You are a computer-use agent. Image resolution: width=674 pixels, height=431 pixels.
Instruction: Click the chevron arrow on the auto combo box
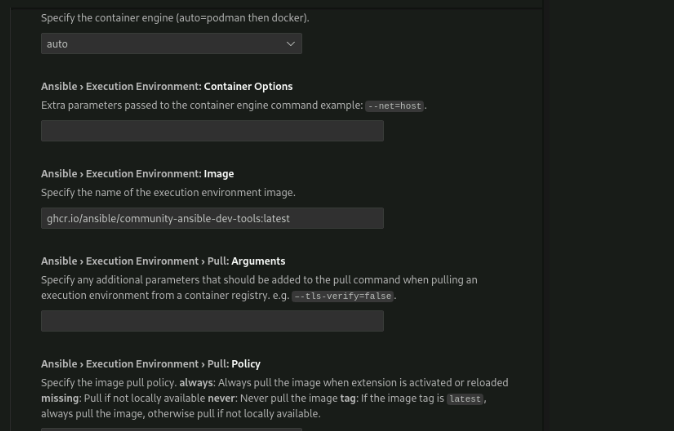(291, 44)
